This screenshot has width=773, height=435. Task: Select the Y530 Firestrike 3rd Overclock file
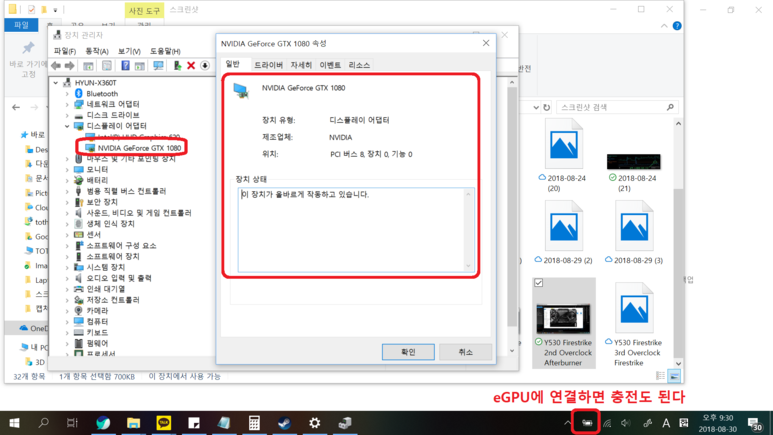pos(634,325)
